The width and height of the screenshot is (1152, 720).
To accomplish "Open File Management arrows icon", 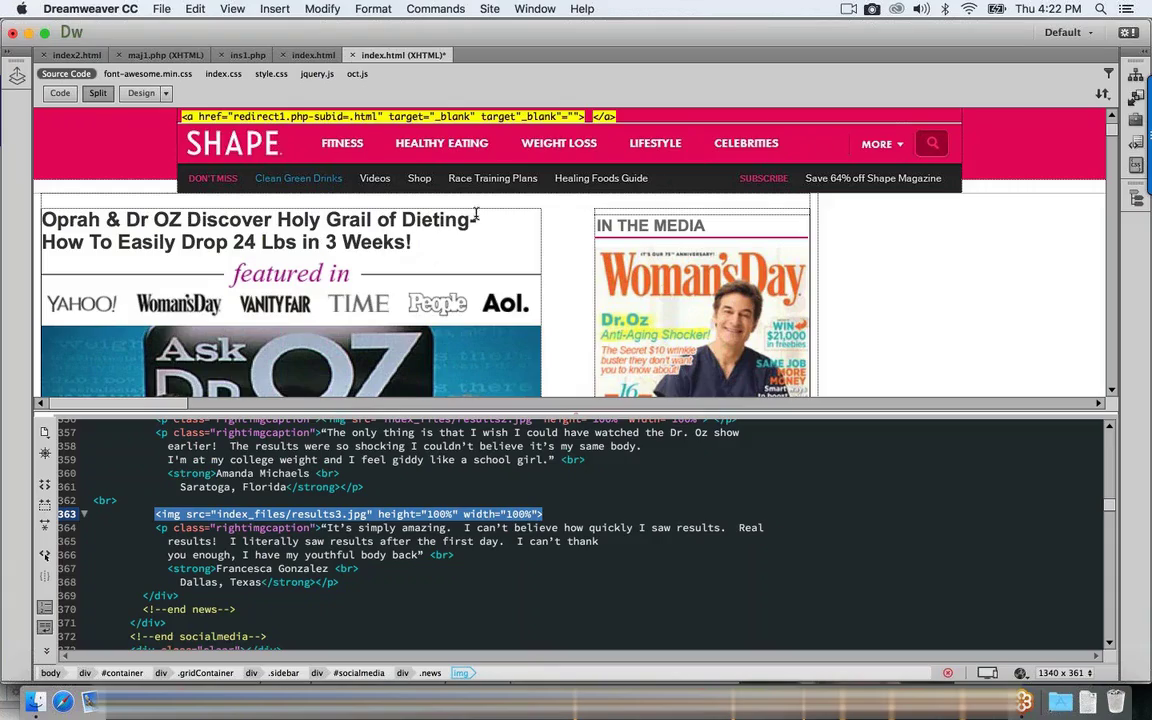I will pos(1103,94).
